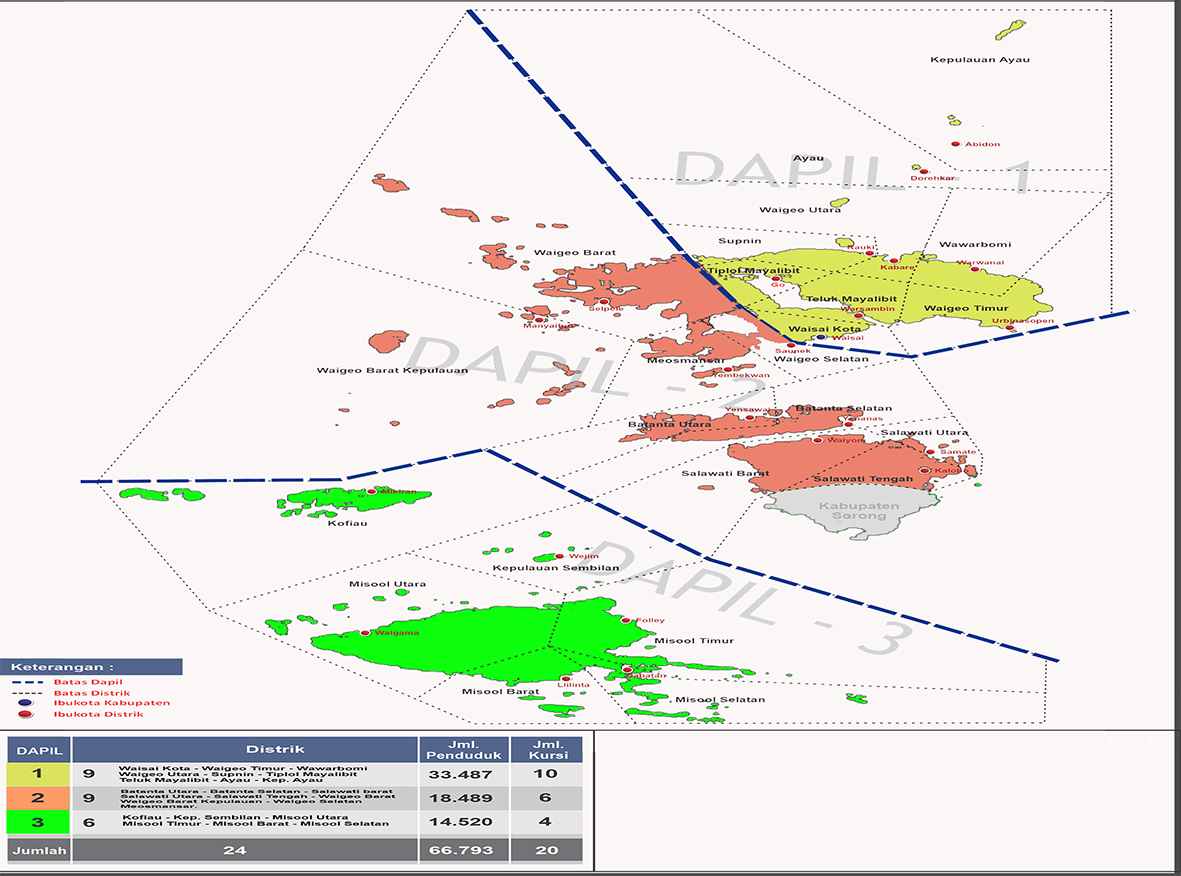Select the Mikiran marker on Kofiau island
The width and height of the screenshot is (1181, 876).
click(372, 492)
